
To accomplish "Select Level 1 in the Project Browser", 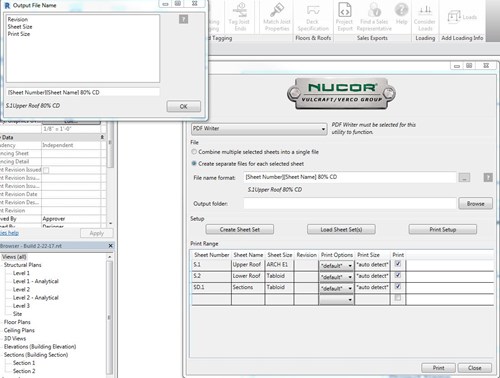I will pyautogui.click(x=21, y=273).
